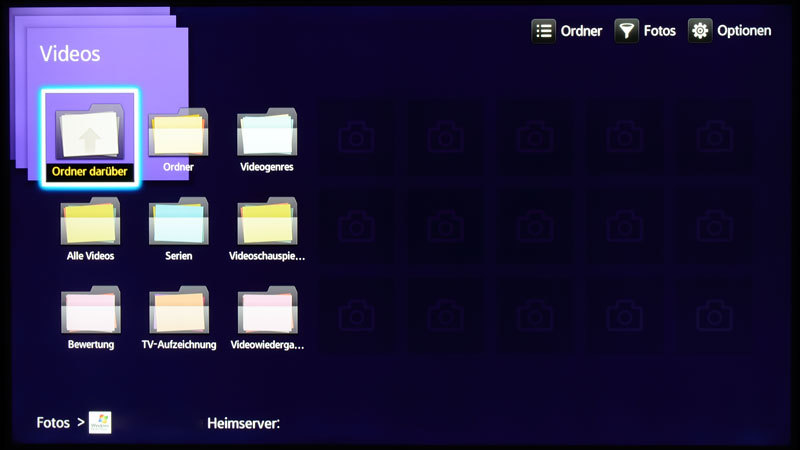Select the Ordner view label
Viewport: 800px width, 450px height.
coord(581,31)
